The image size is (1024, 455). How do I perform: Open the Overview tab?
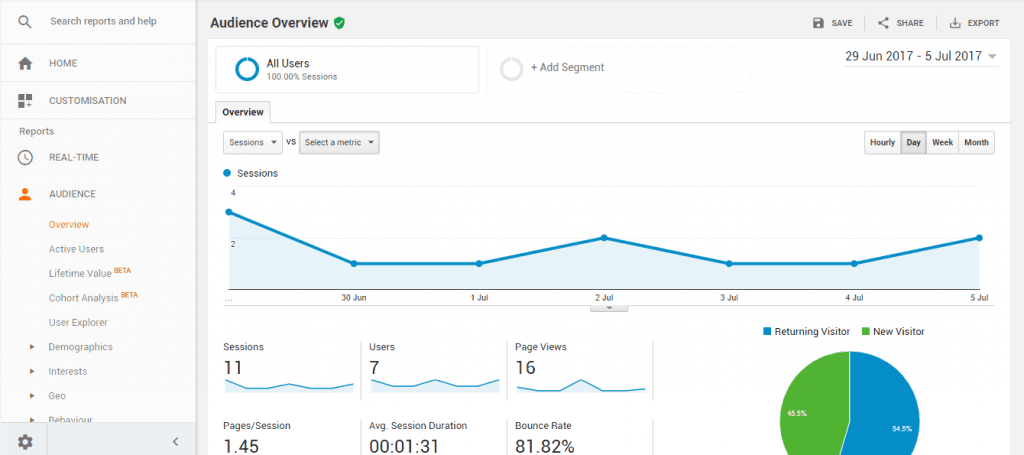click(x=243, y=112)
